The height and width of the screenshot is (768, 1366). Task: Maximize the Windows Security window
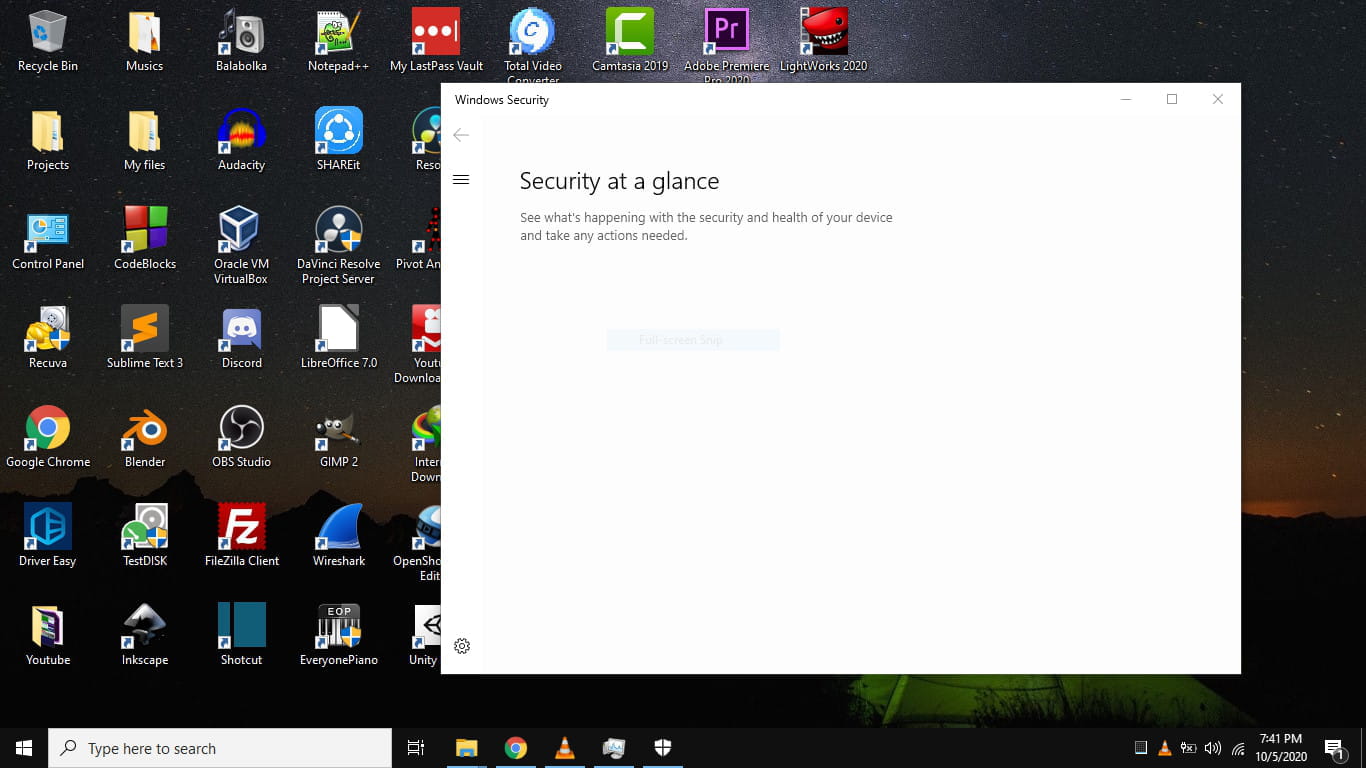1172,99
